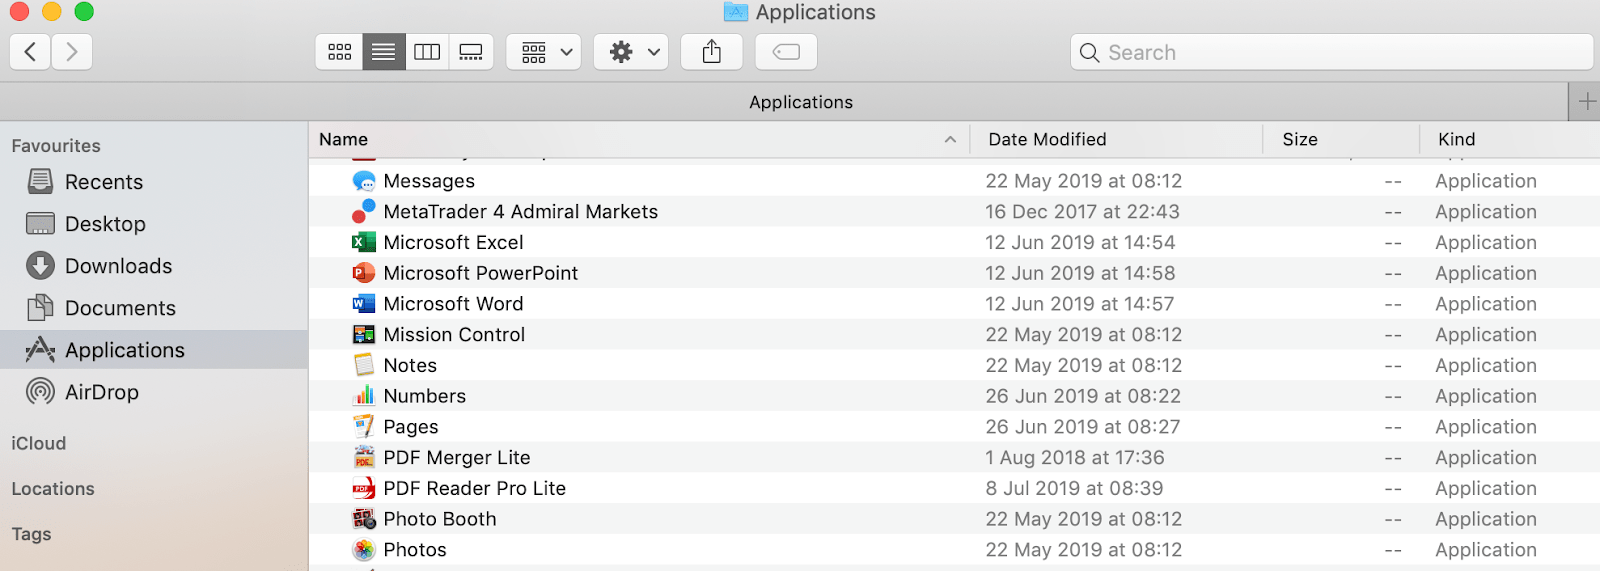Click the Share button

click(x=712, y=52)
